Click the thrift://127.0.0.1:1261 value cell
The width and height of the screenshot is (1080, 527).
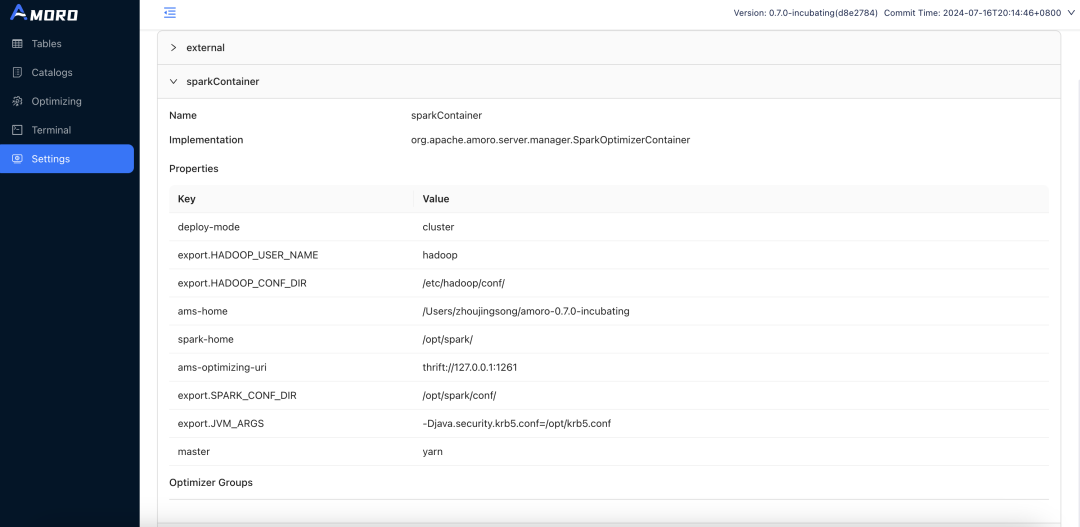(470, 367)
